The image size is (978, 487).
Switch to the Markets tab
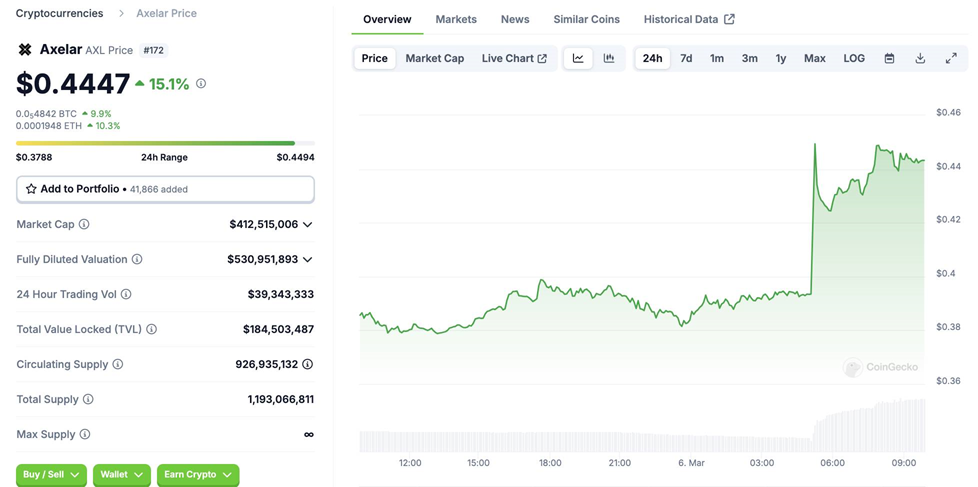tap(456, 19)
